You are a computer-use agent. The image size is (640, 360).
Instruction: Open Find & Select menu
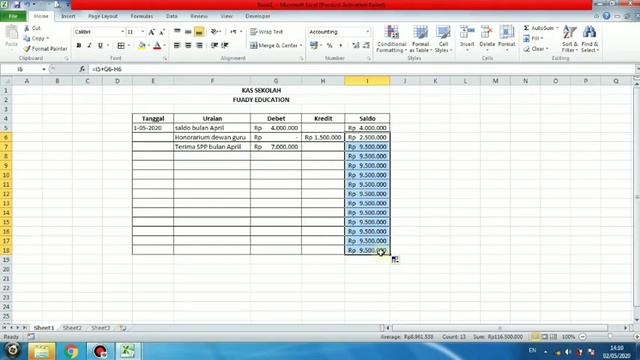pyautogui.click(x=590, y=39)
